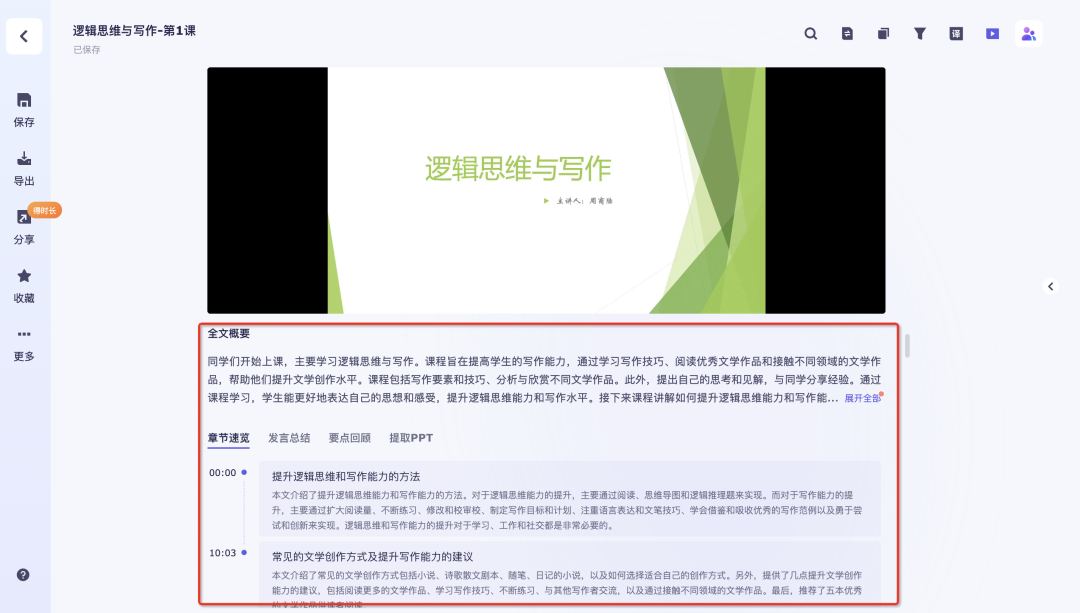Click the back arrow next to the title
The height and width of the screenshot is (613, 1080).
pos(24,36)
